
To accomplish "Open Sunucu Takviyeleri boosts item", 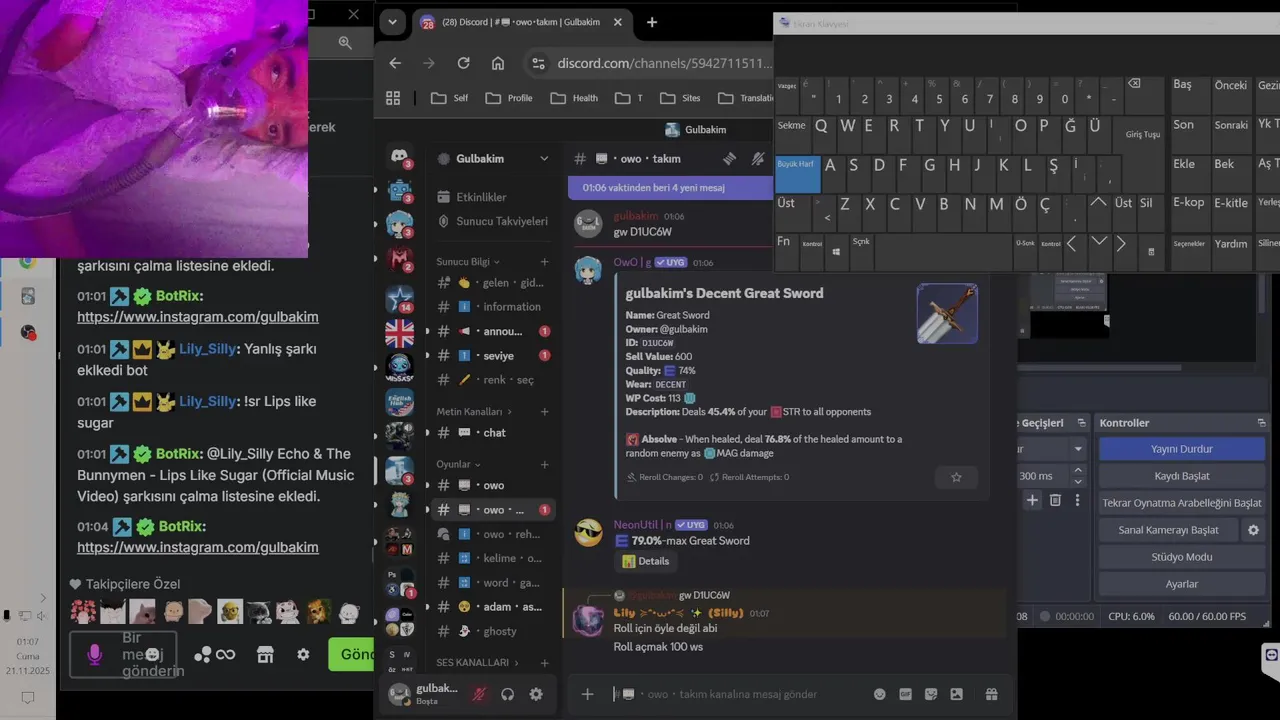I will coord(493,221).
